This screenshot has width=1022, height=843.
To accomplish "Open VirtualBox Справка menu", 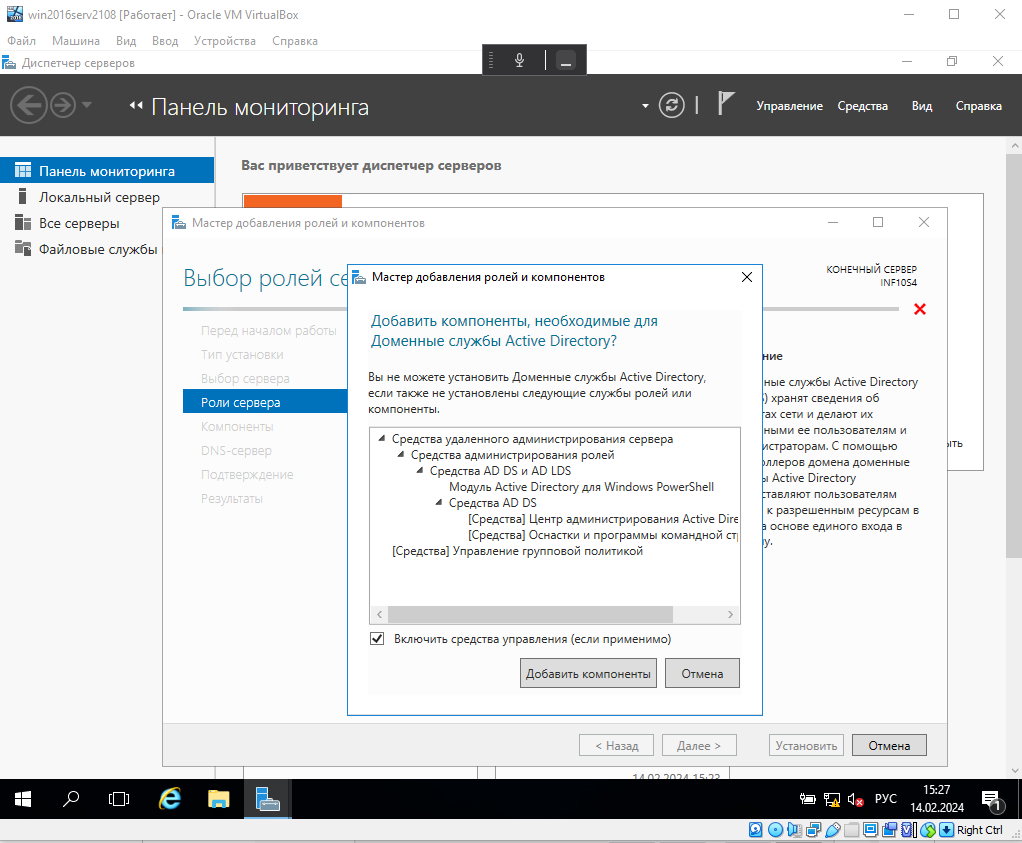I will point(295,40).
